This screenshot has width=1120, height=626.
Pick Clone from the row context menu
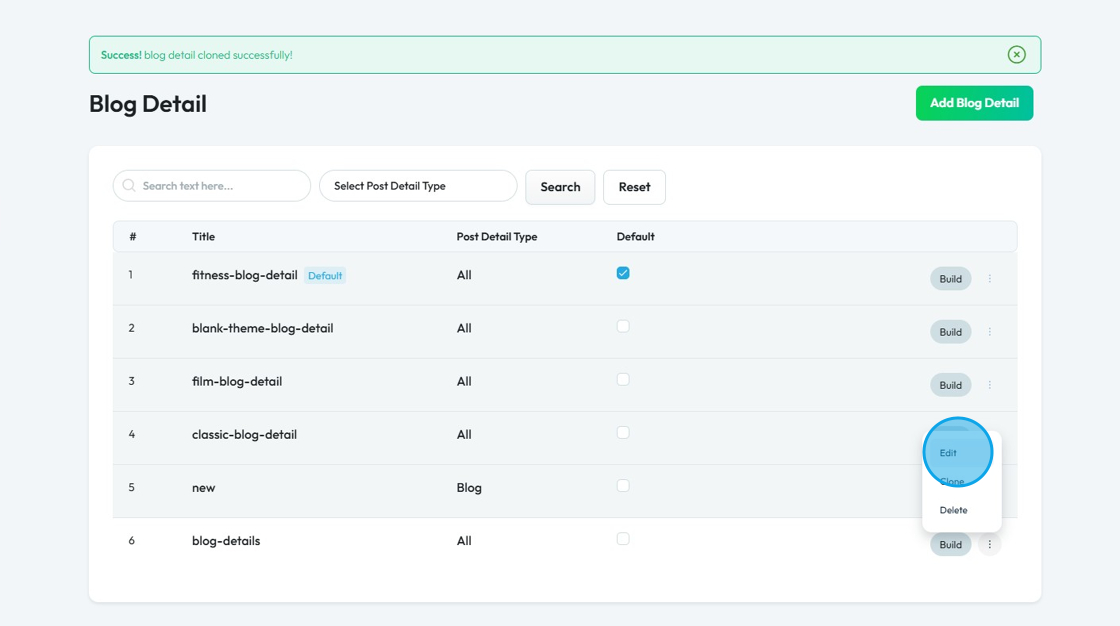coord(952,482)
